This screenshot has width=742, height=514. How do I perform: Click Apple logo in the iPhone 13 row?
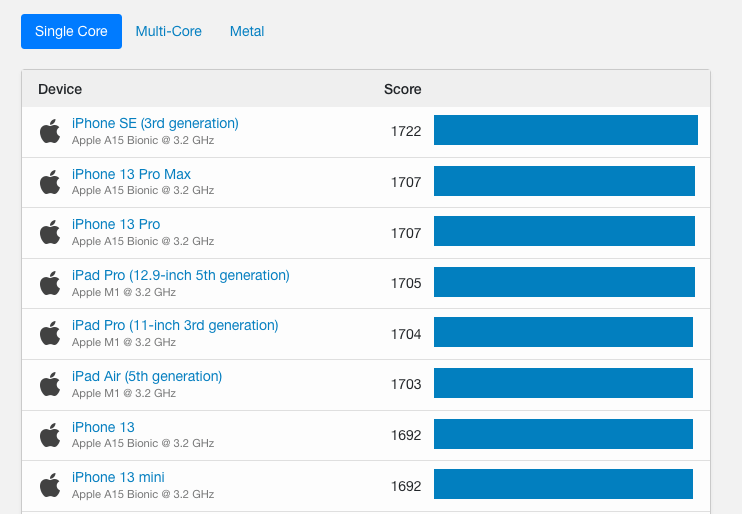[x=50, y=435]
